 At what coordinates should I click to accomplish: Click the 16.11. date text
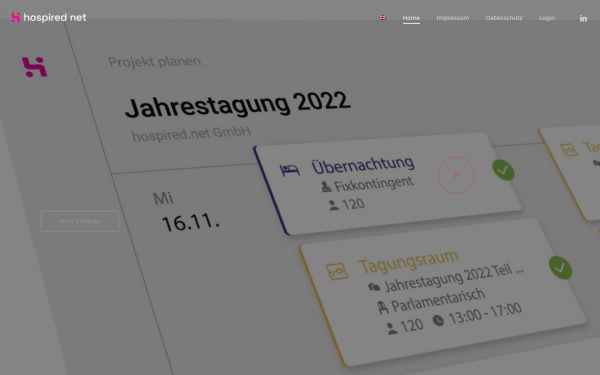pos(191,222)
